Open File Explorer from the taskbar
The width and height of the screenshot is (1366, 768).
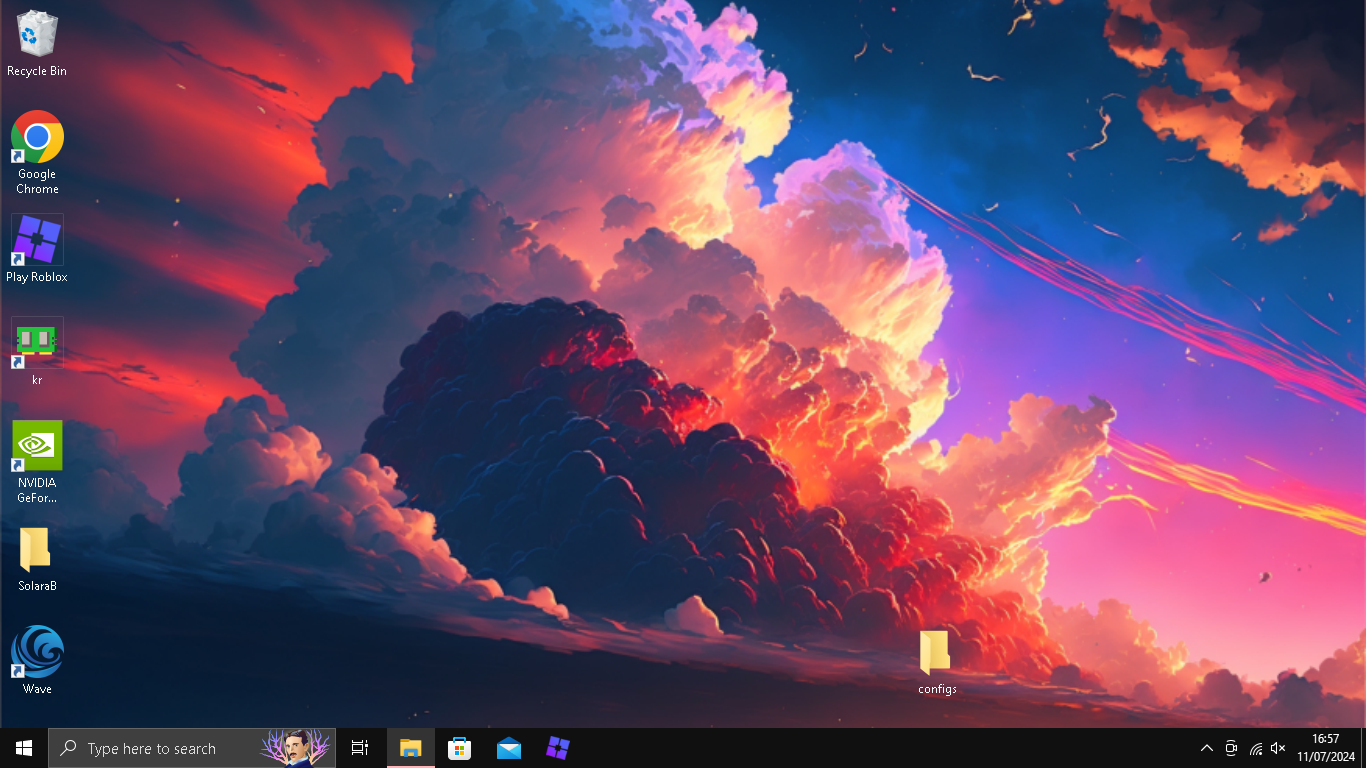coord(411,748)
